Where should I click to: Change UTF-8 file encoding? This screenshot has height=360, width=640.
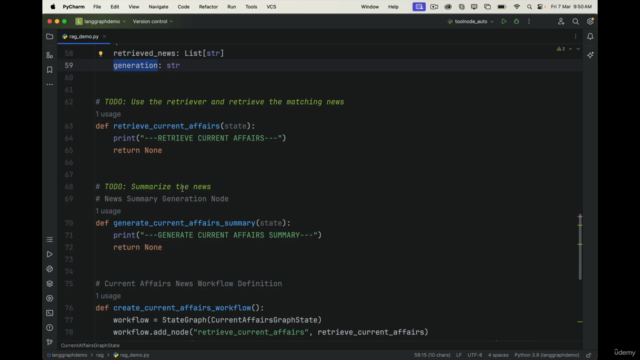click(475, 355)
